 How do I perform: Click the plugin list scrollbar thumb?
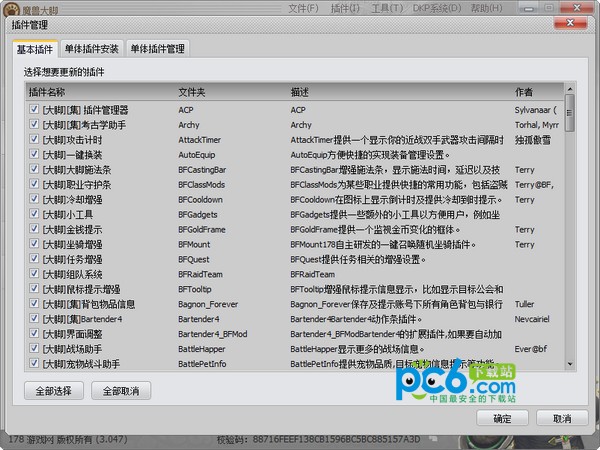click(x=570, y=113)
